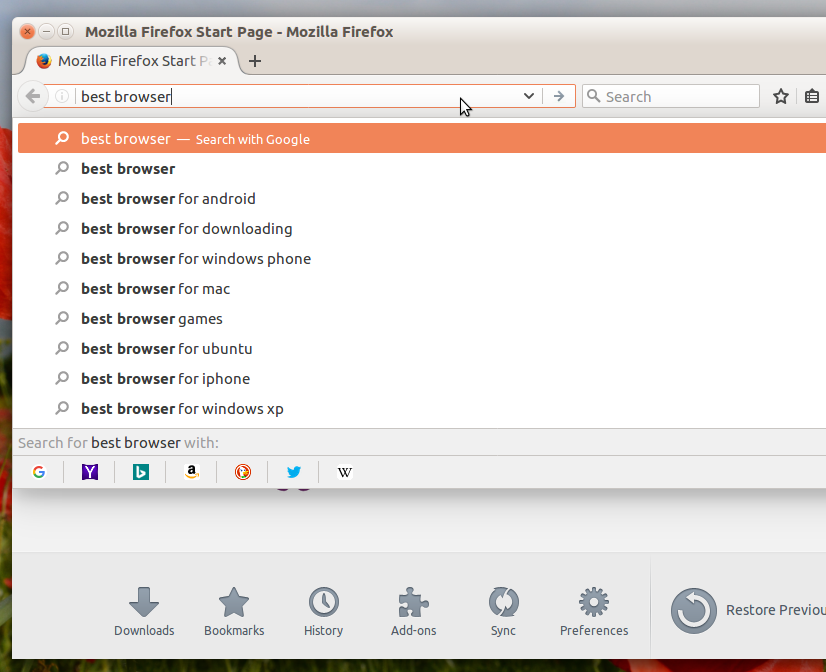826x672 pixels.
Task: Choose the plain 'best browser' suggestion
Action: coord(422,169)
